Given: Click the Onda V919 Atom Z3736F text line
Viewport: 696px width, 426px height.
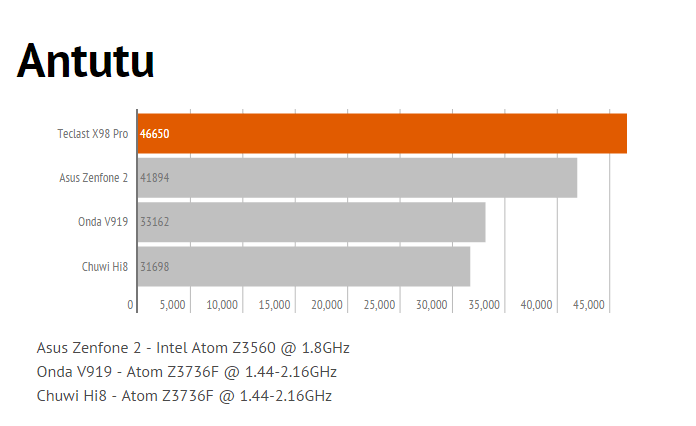Looking at the screenshot, I should click(186, 372).
